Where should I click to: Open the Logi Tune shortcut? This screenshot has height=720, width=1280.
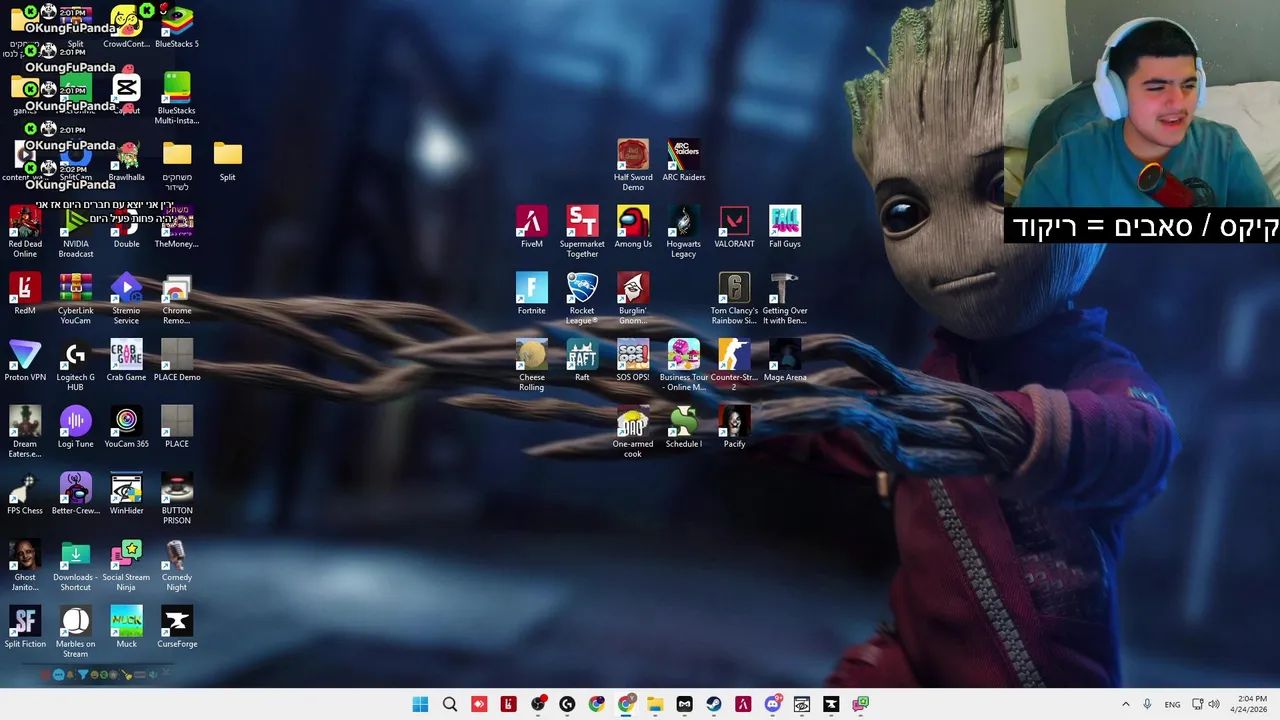click(x=76, y=427)
